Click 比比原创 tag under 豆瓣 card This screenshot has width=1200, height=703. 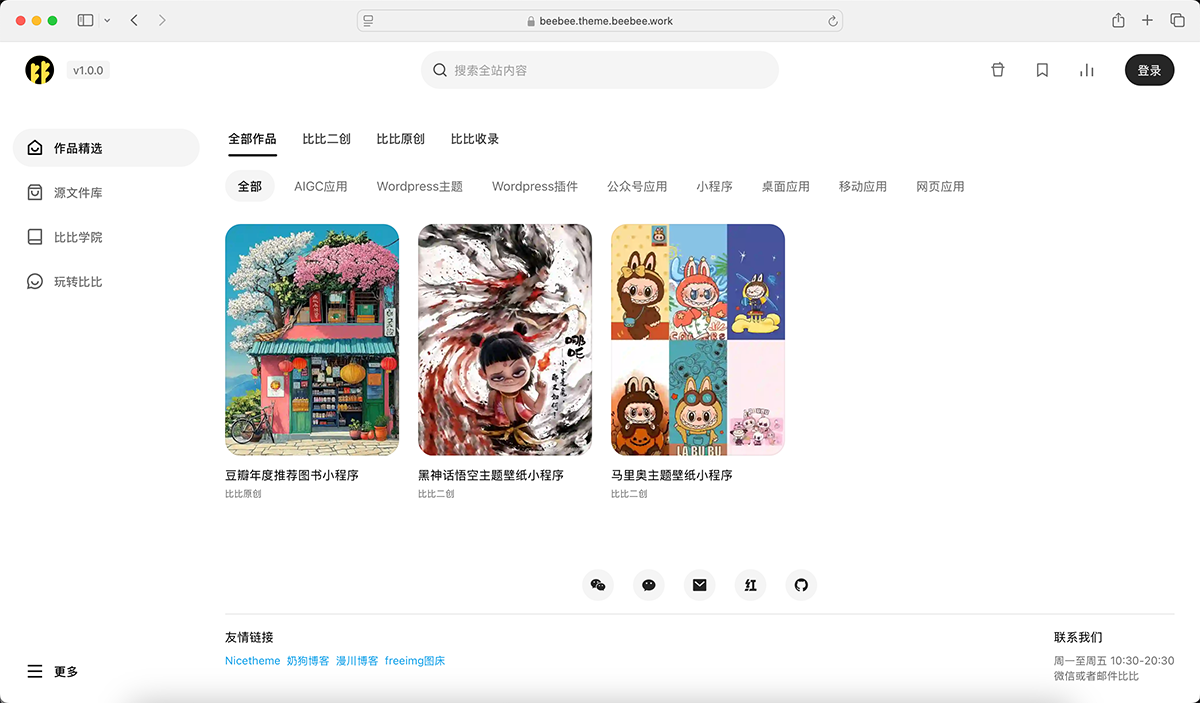click(243, 494)
